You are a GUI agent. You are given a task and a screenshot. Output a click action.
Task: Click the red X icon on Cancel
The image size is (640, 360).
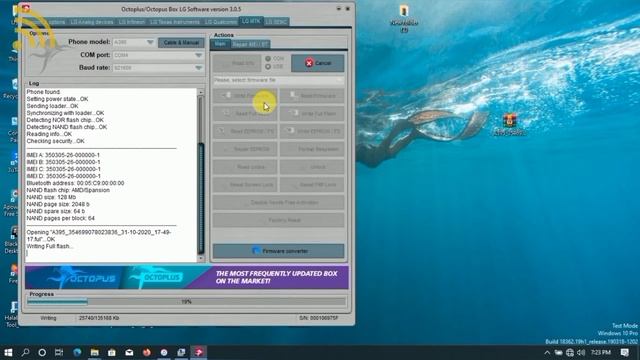coord(309,63)
